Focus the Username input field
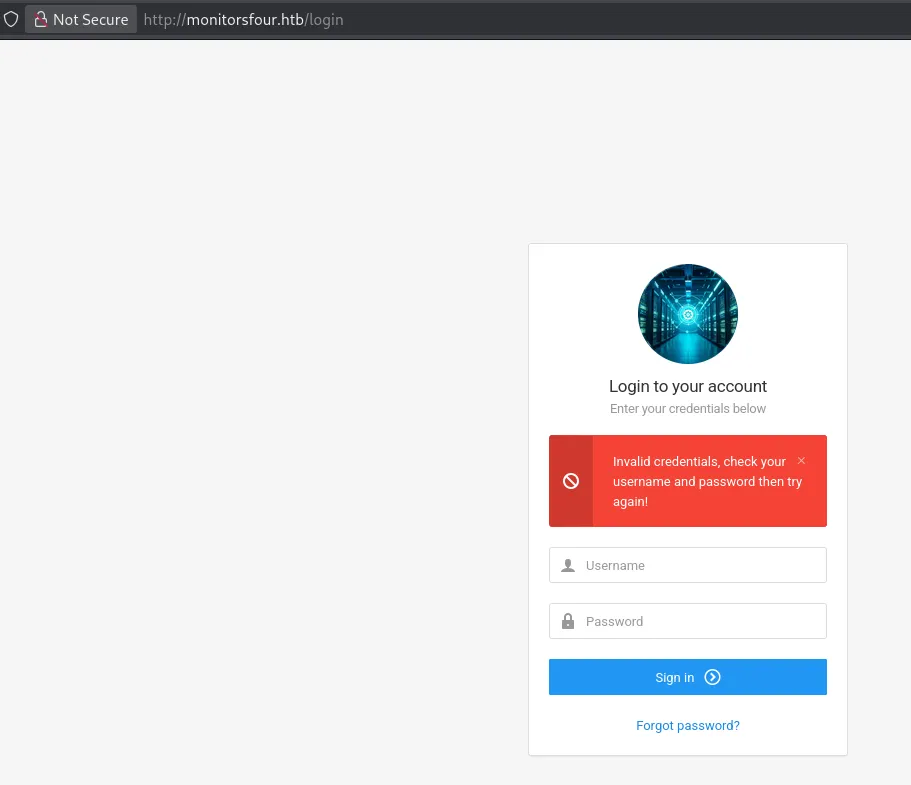Screen dimensions: 911x785 coord(700,565)
